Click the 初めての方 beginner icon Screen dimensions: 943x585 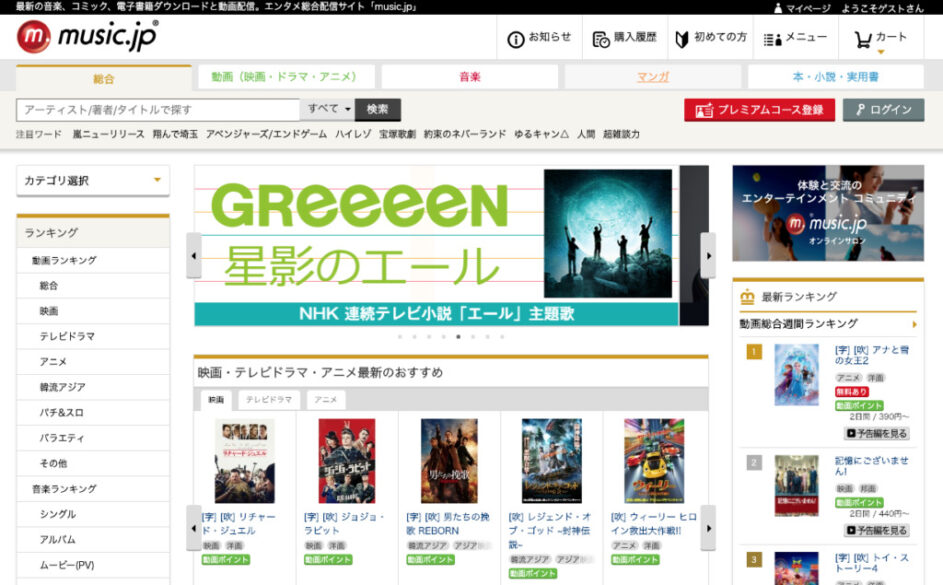coord(681,40)
